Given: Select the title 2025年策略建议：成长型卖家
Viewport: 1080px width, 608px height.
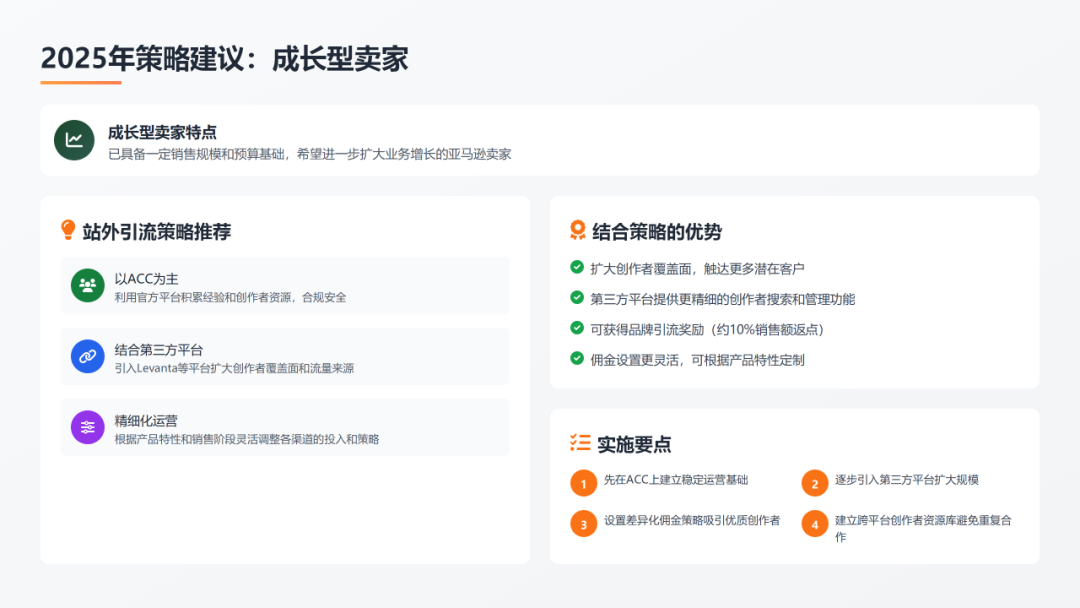Looking at the screenshot, I should pos(225,59).
